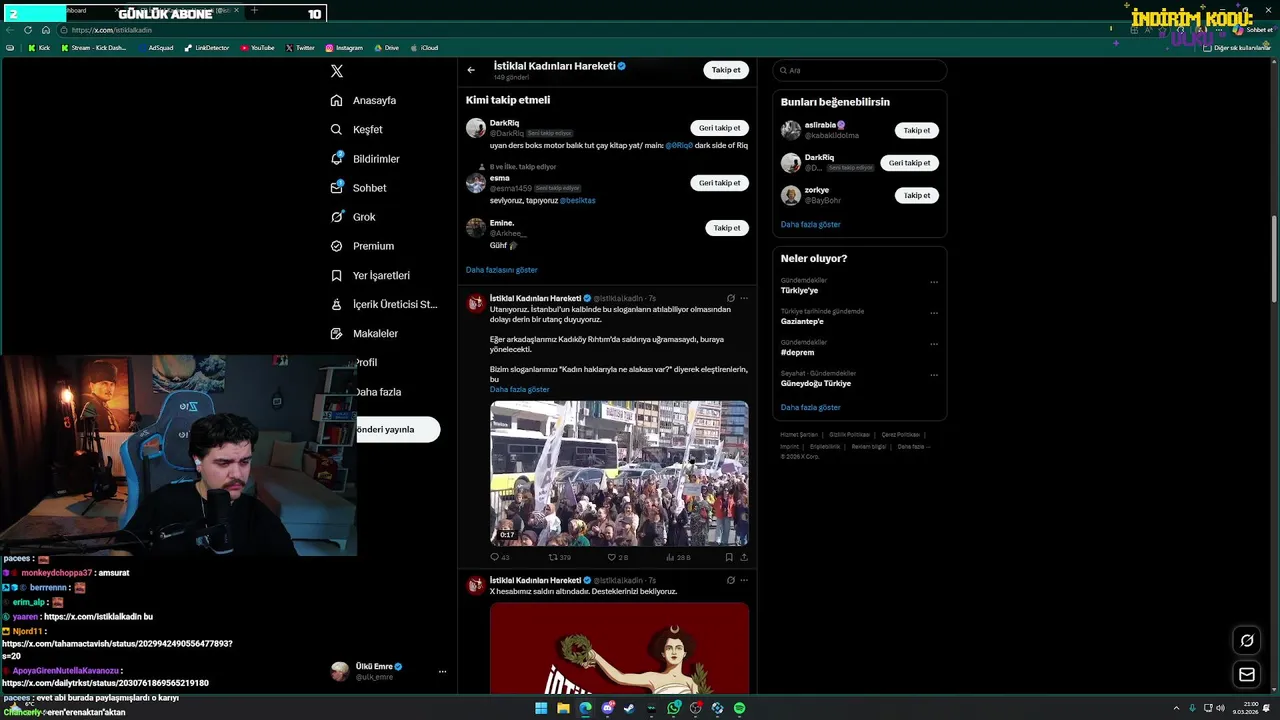This screenshot has width=1280, height=720.
Task: Click the X logo in sidebar
Action: click(337, 71)
